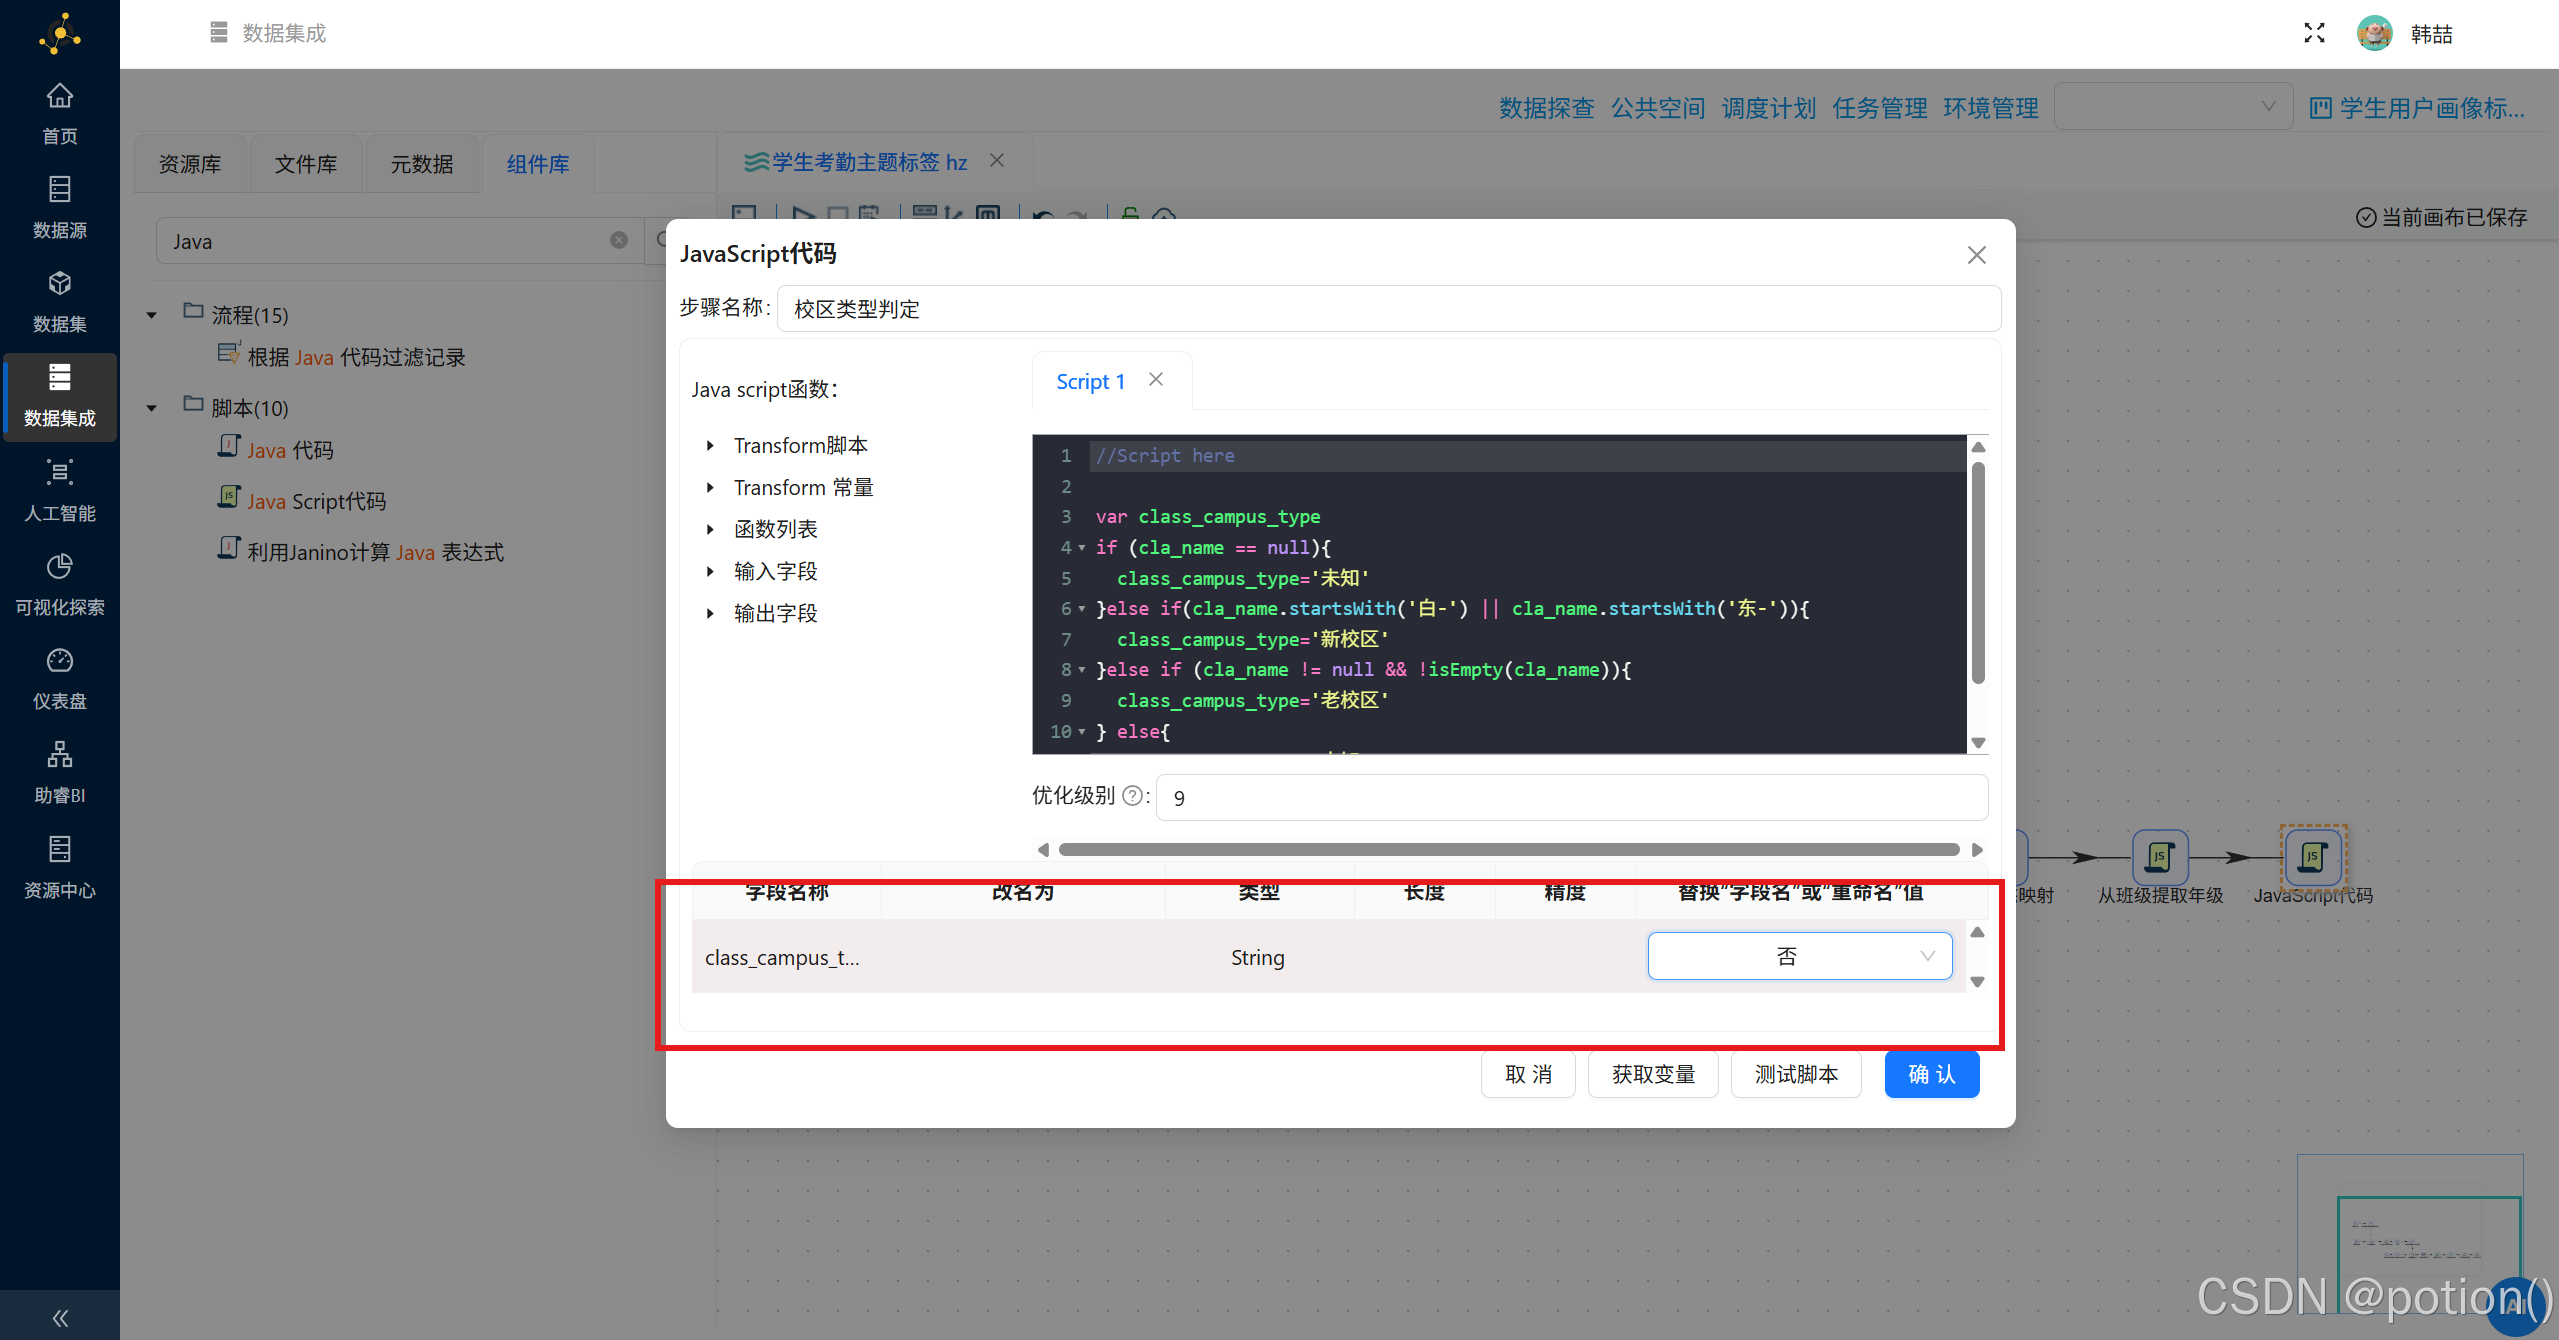Expand the 输入字段 group

click(710, 572)
